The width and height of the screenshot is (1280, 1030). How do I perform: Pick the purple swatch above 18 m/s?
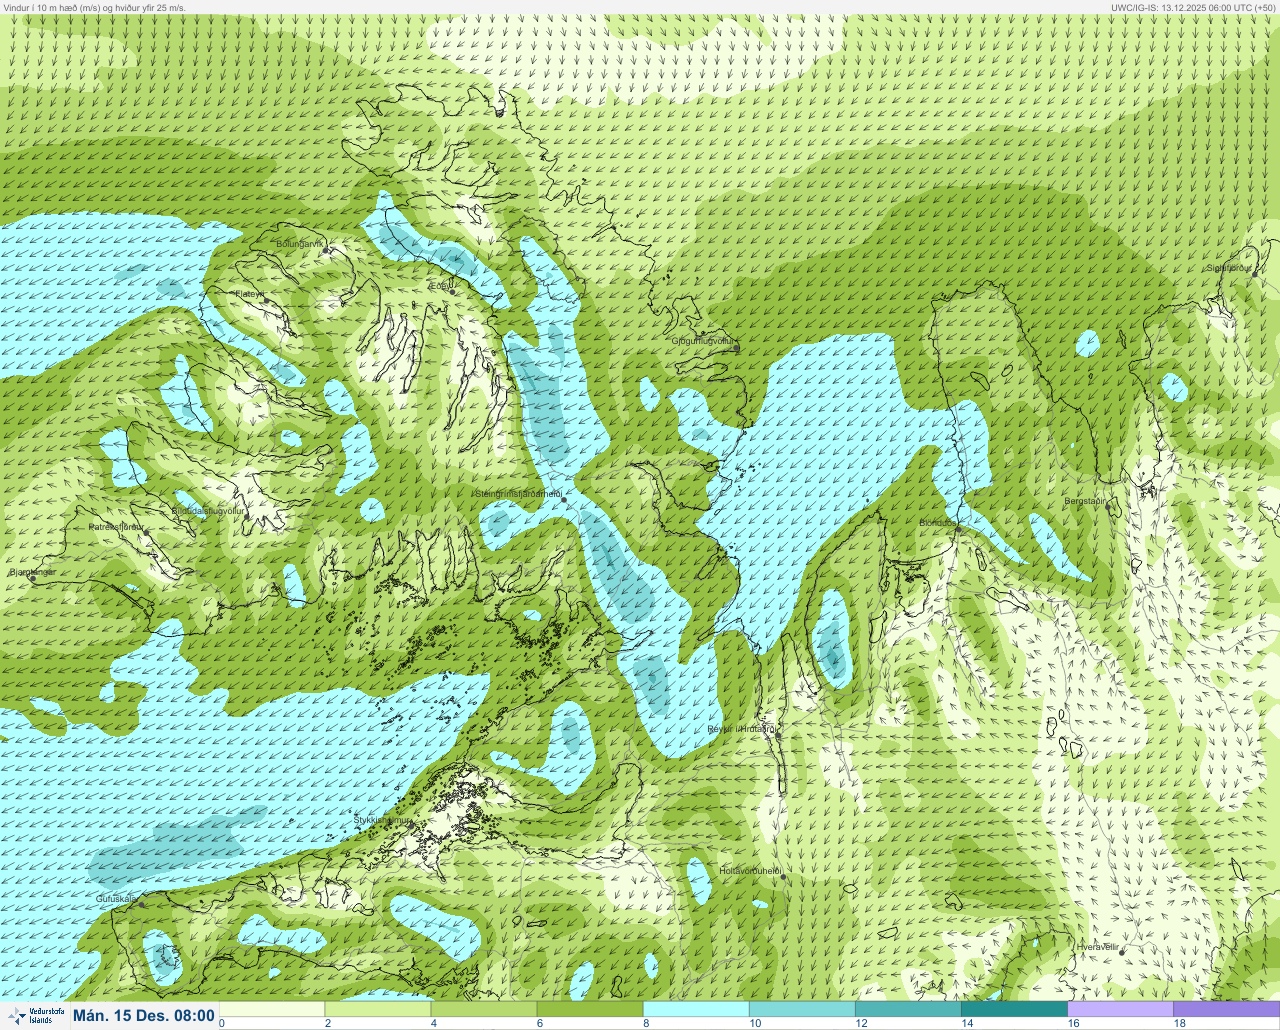[x=1226, y=1009]
